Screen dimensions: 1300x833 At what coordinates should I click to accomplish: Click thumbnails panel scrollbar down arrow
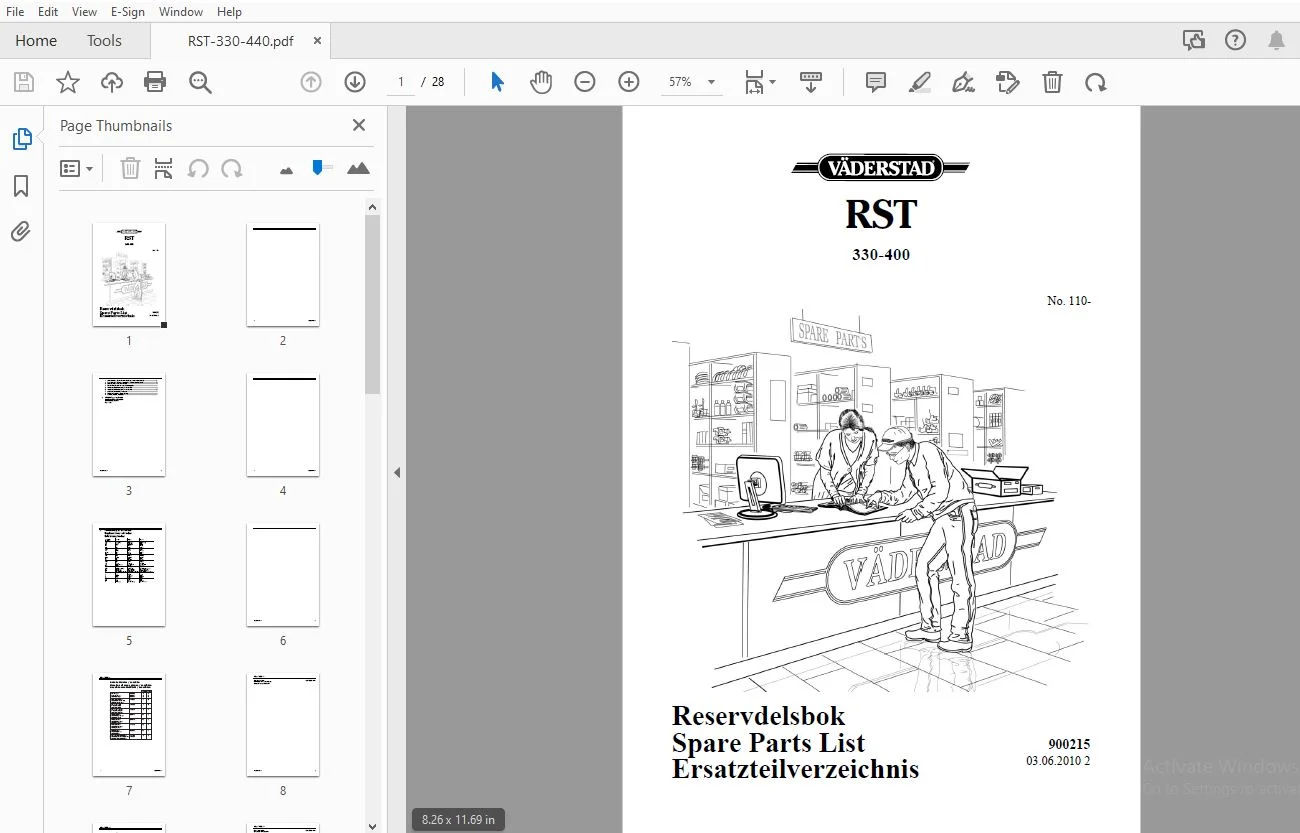click(x=373, y=826)
